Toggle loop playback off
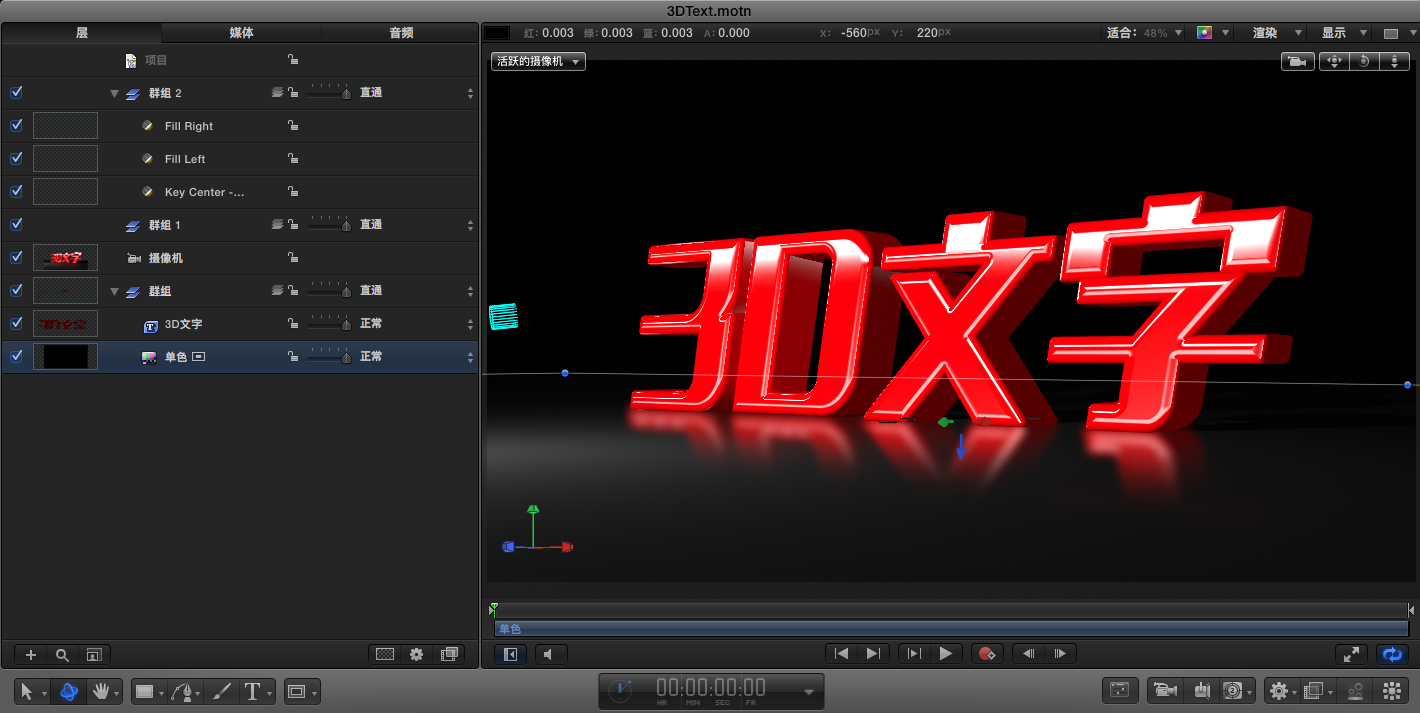 (x=1392, y=655)
